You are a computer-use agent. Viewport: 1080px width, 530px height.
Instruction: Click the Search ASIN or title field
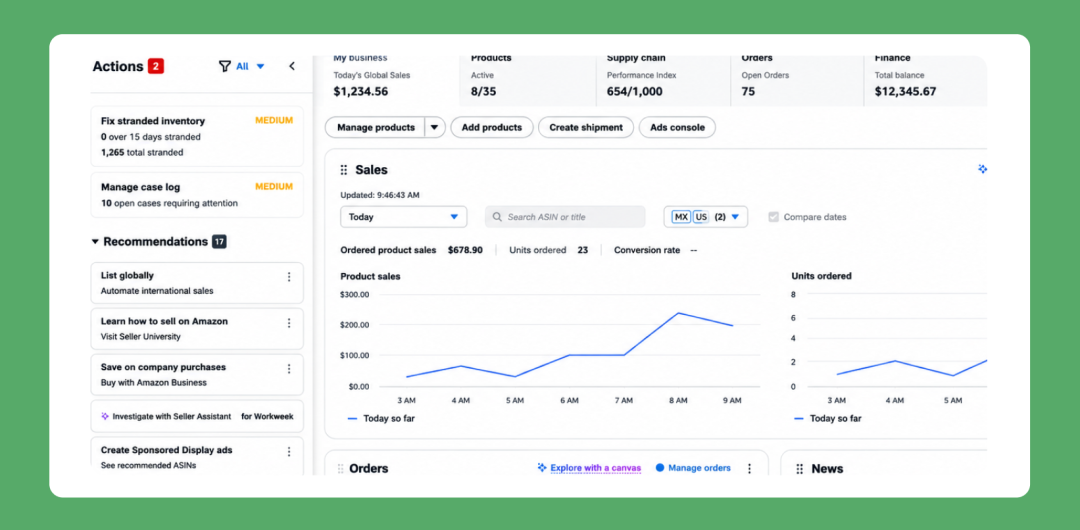[x=565, y=216]
